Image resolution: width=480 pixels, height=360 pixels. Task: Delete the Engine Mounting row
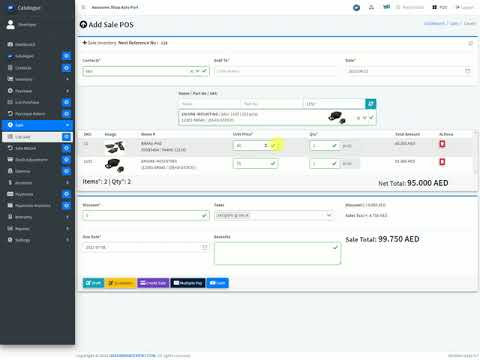[442, 162]
